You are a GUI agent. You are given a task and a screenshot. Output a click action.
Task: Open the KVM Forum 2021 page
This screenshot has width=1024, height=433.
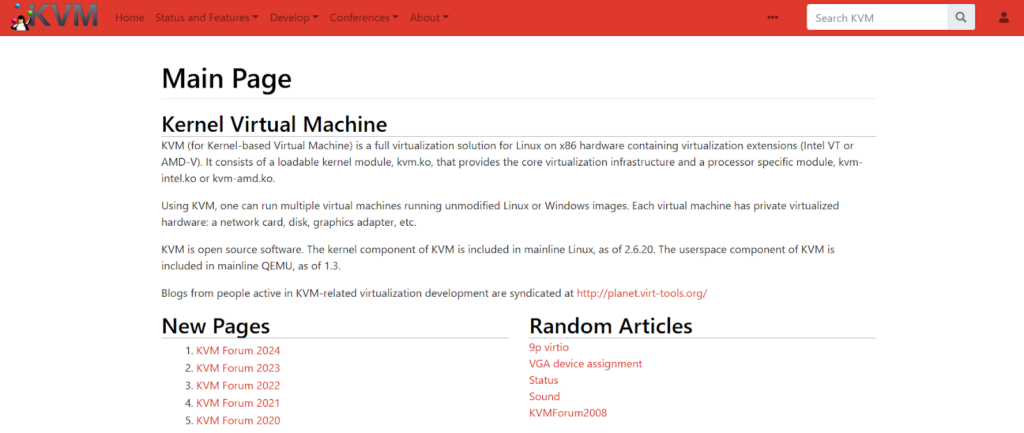[238, 403]
